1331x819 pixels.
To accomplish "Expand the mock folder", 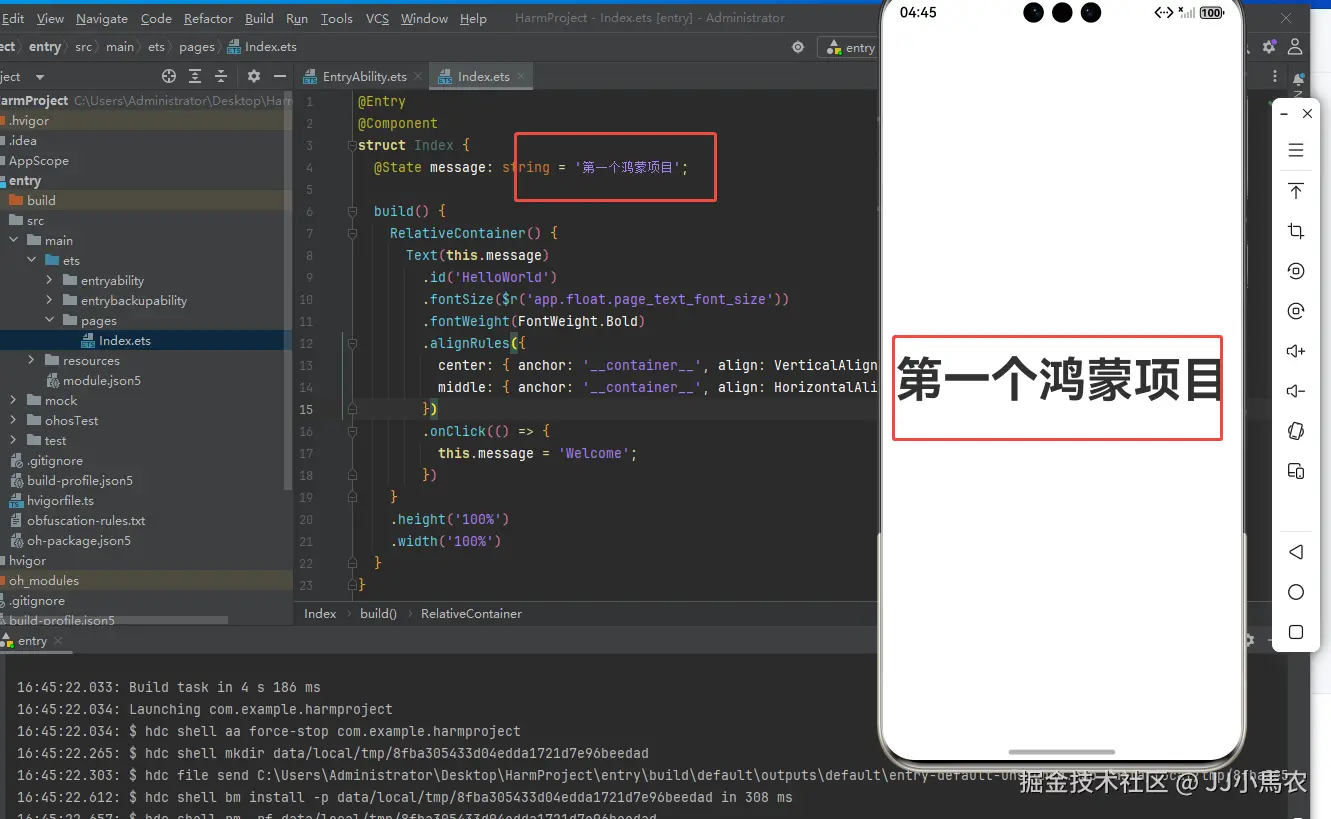I will click(x=13, y=400).
